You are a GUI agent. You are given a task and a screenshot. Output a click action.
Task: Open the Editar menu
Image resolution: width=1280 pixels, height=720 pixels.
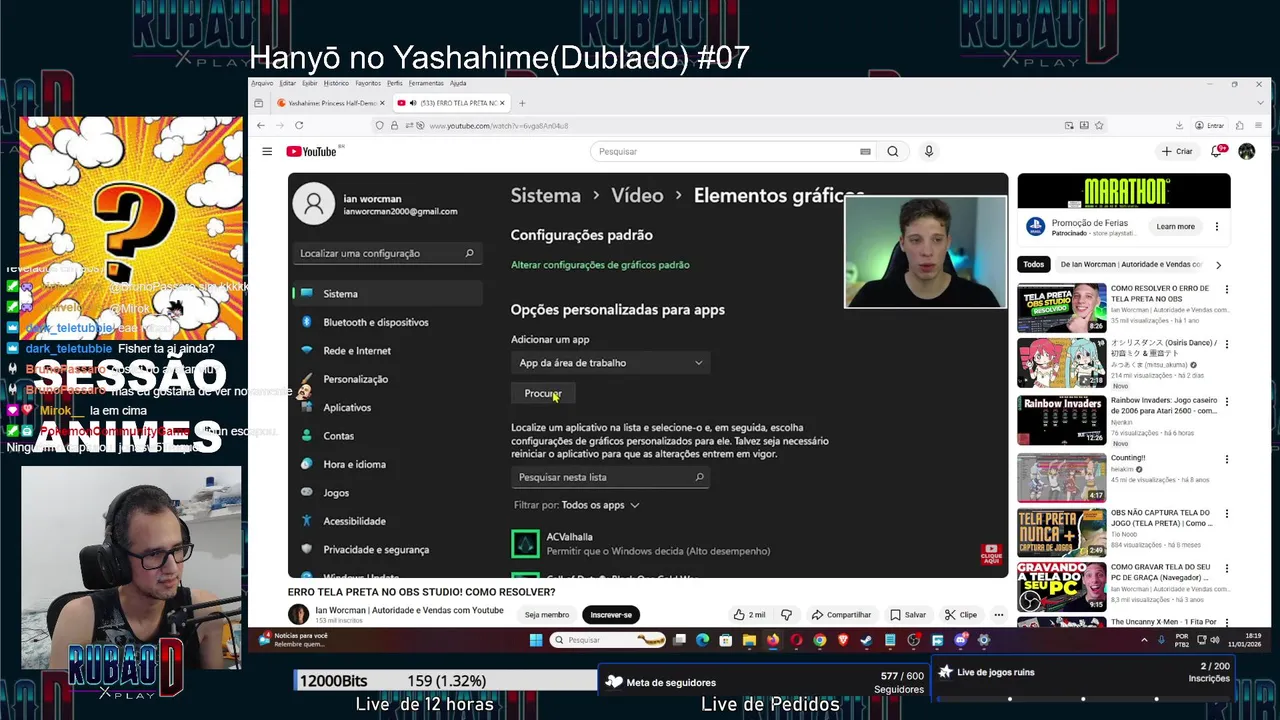287,83
